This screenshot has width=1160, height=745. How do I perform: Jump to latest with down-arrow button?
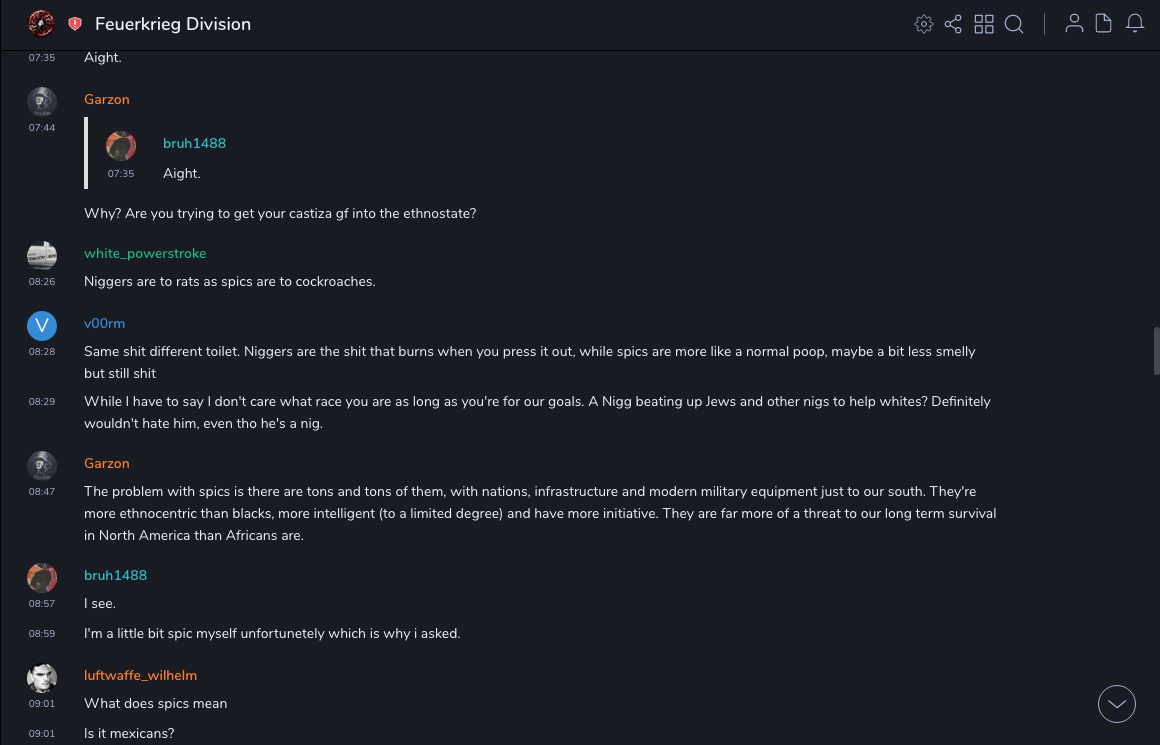(x=1117, y=704)
